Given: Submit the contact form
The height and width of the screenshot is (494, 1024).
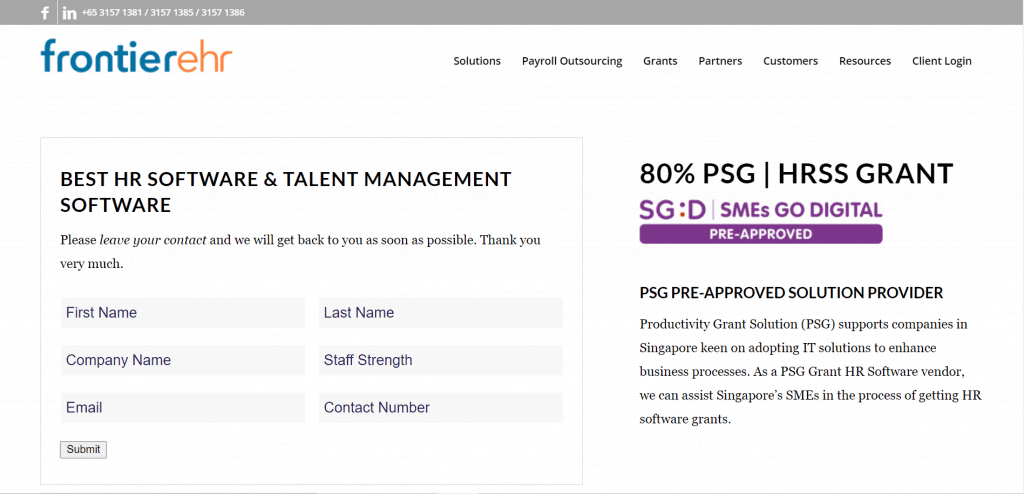Looking at the screenshot, I should pos(84,450).
